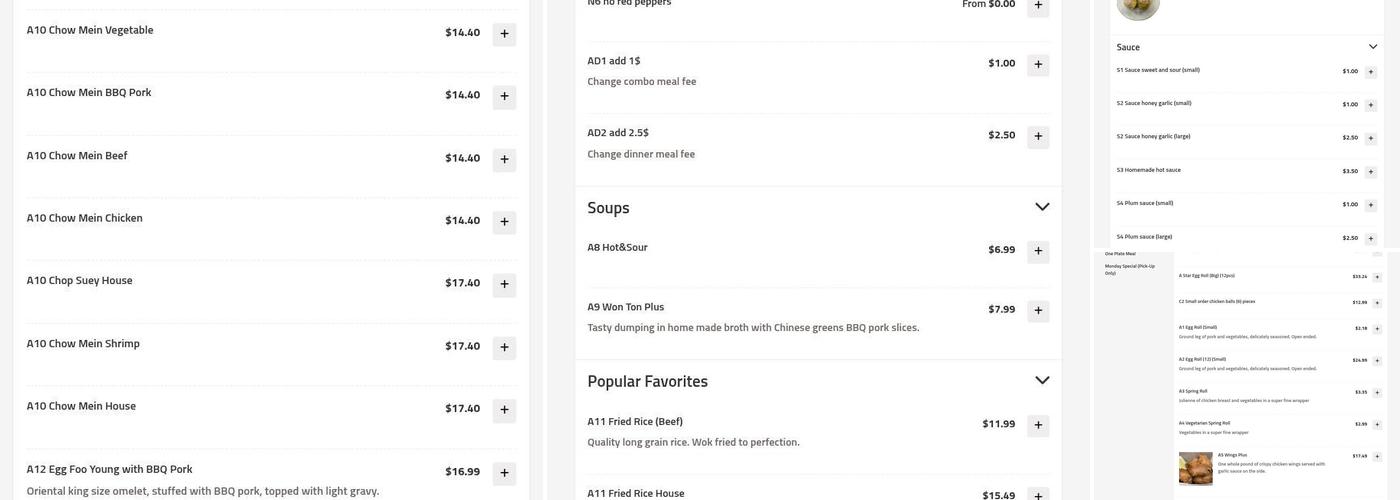Add A10 Chop Suey House to order
Image resolution: width=1400 pixels, height=500 pixels.
[504, 285]
